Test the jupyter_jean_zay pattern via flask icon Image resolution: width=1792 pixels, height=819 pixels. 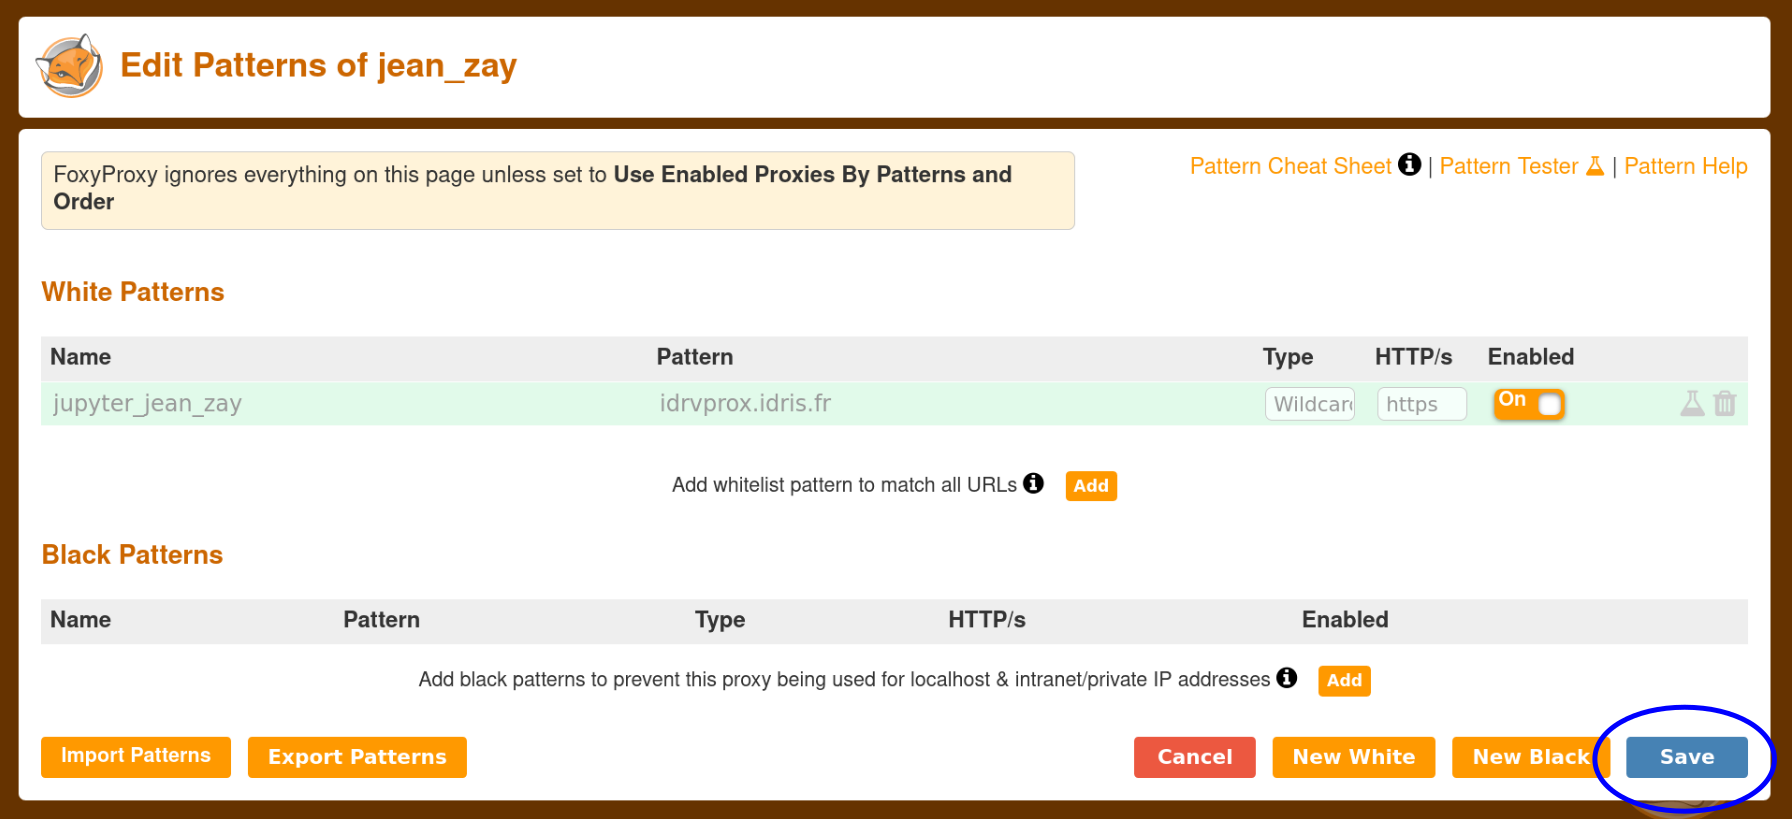[x=1692, y=403]
